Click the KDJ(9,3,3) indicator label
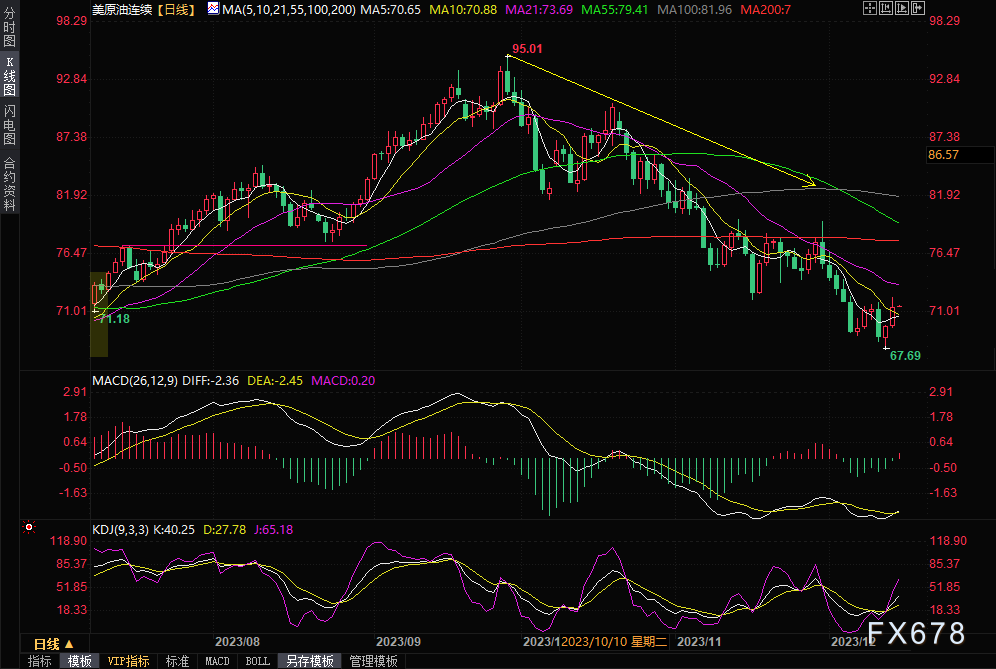 [x=120, y=529]
